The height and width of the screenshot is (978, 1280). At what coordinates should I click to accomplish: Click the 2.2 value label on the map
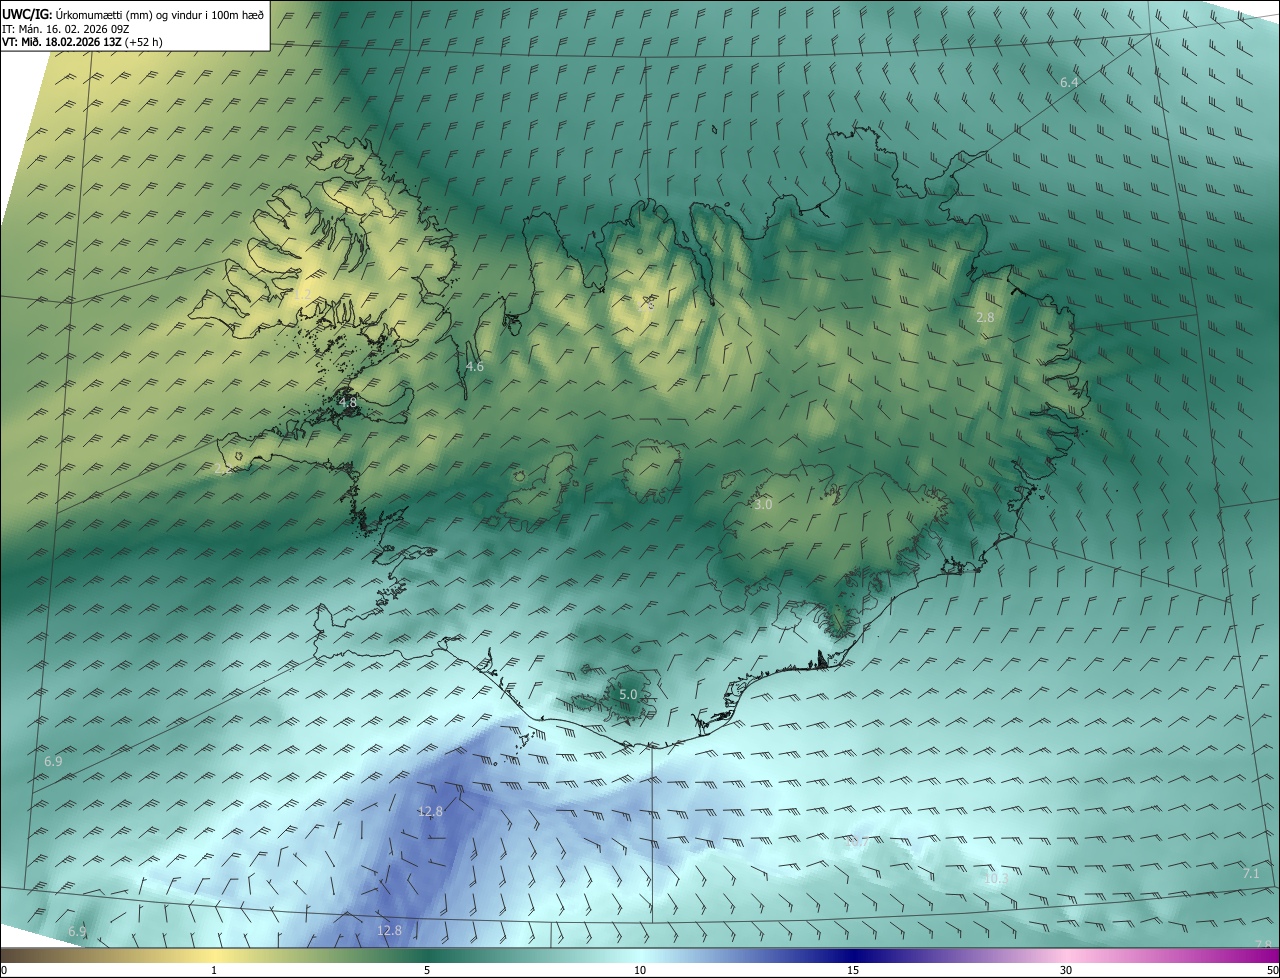[x=224, y=468]
